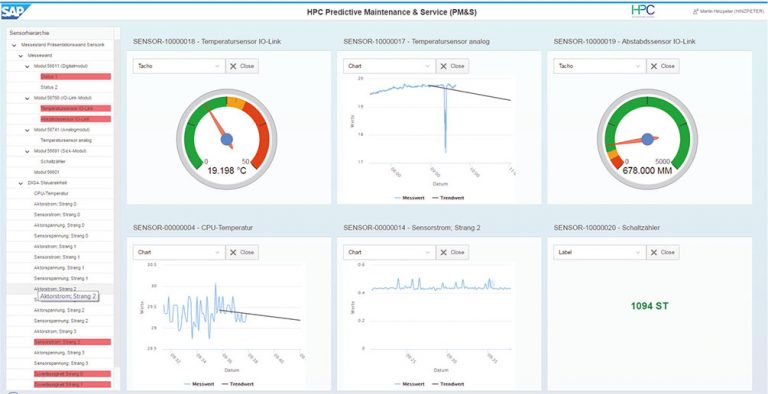Collapse the Messewand tree node
Screen dimensions: 768x394
pyautogui.click(x=21, y=56)
